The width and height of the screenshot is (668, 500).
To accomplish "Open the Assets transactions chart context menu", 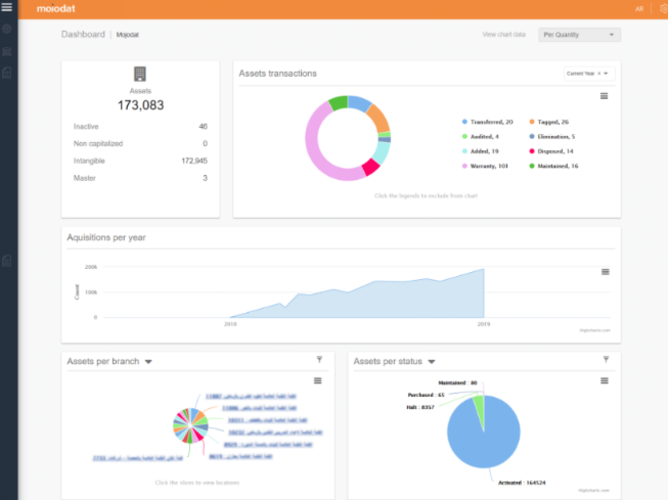I will point(604,96).
